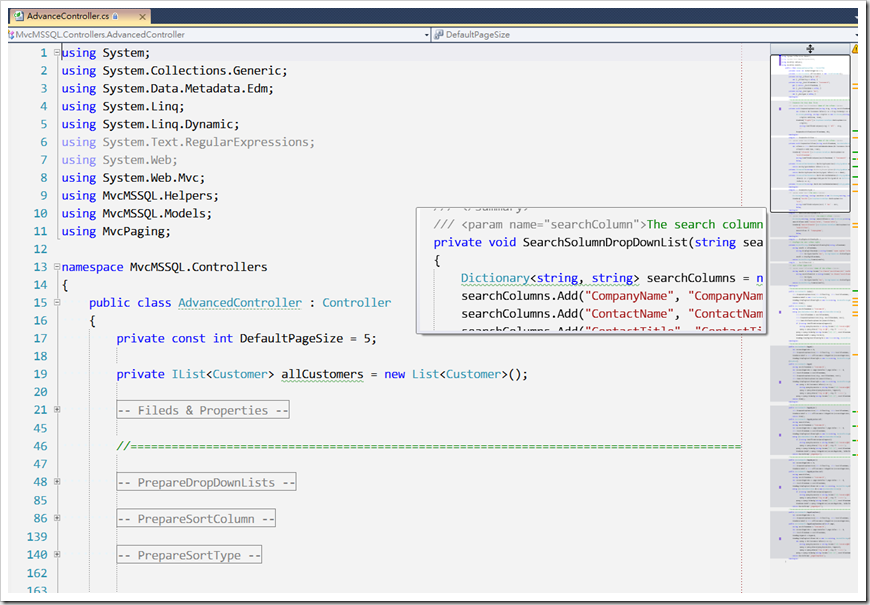Viewport: 870px width, 605px height.
Task: Click 'SearchSolumnDropDownList' in the preview popup
Action: [x=605, y=242]
